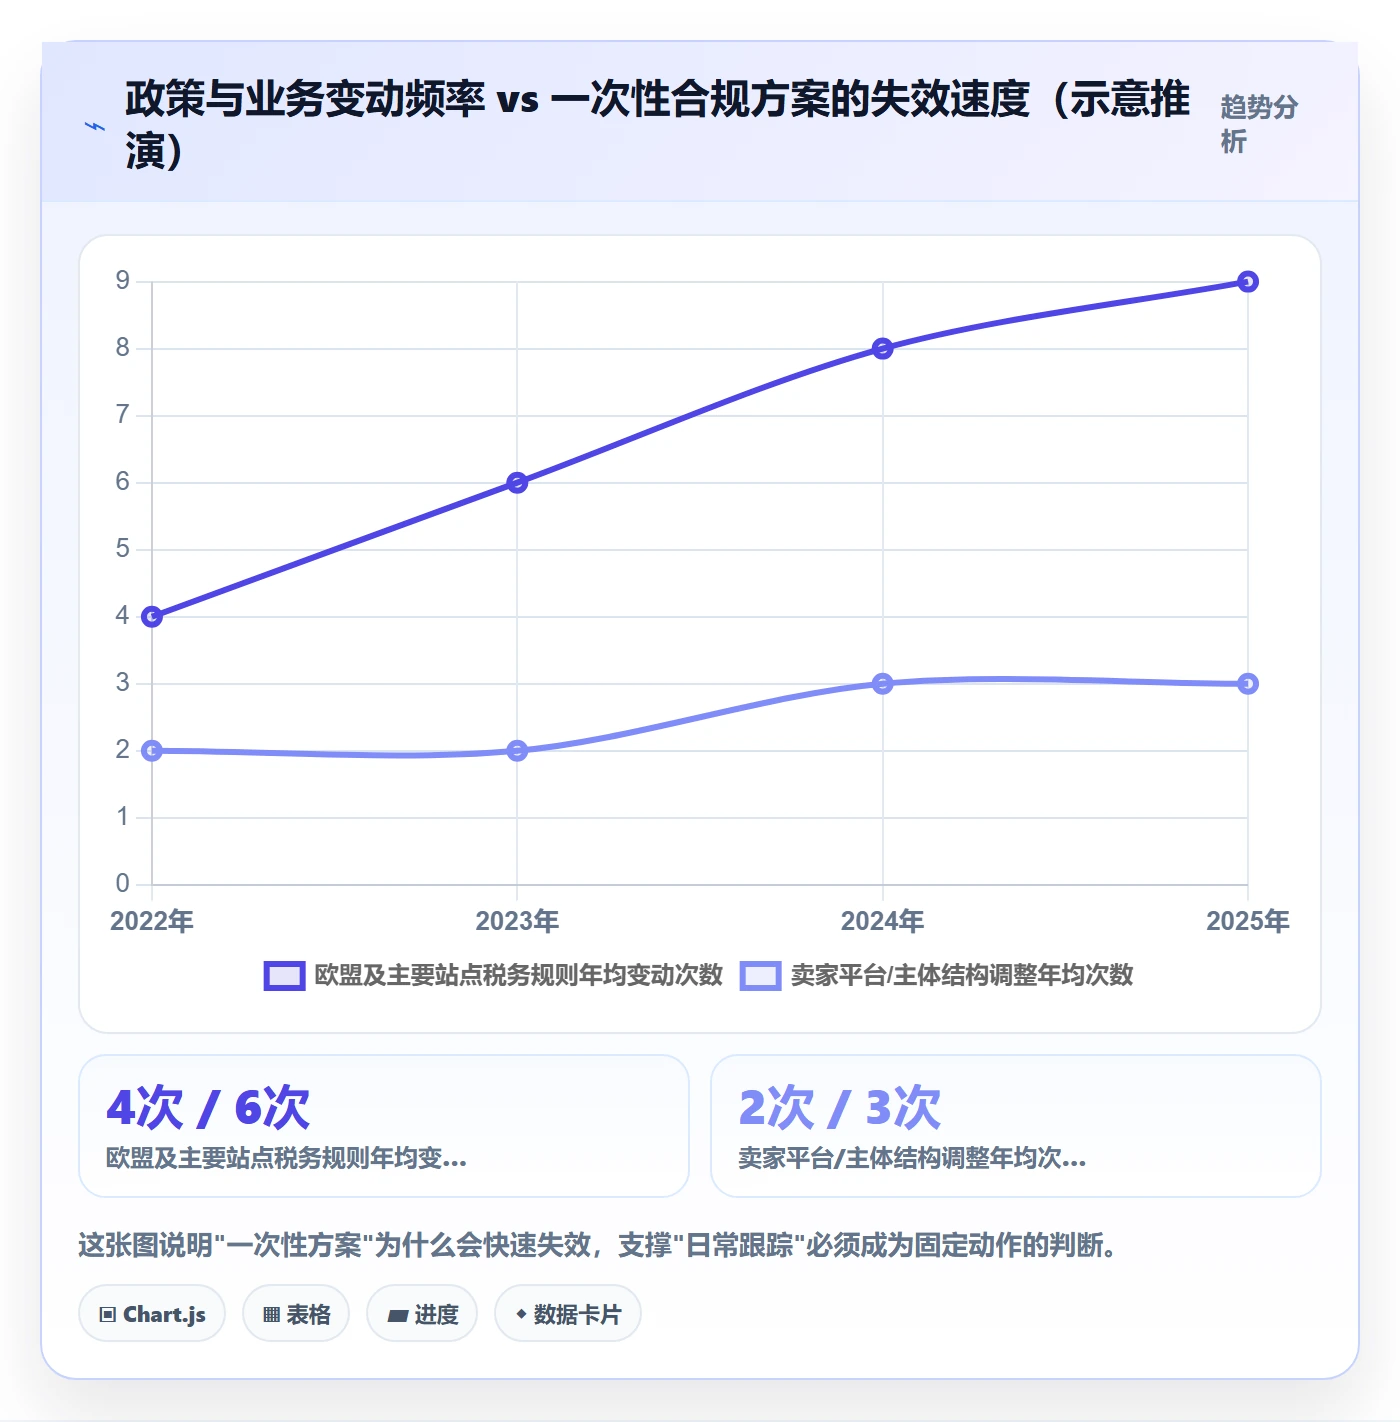Open the 2次 / 3次 data card

1016,1126
